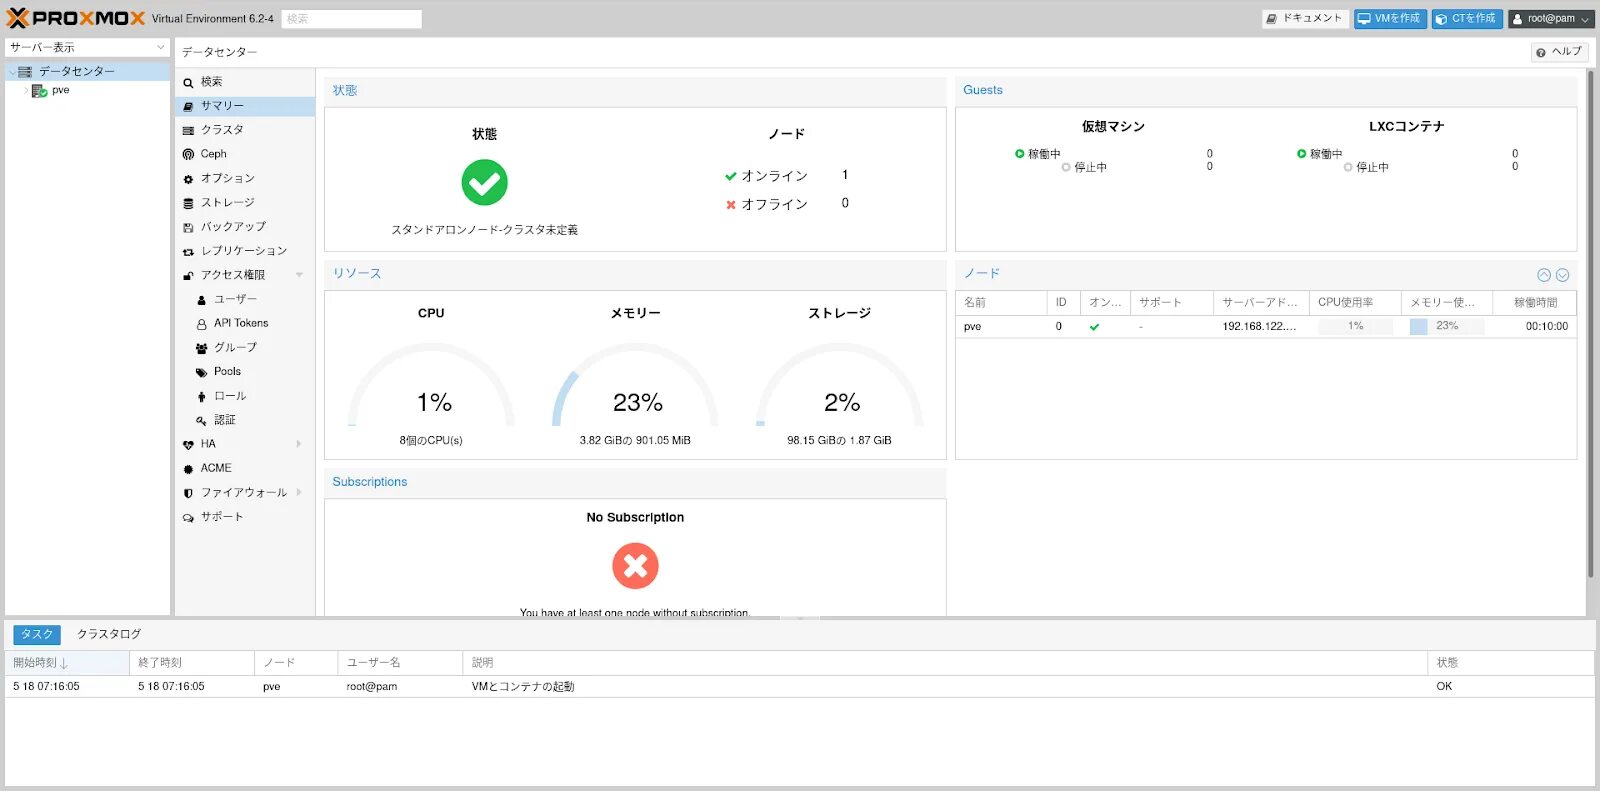This screenshot has height=791, width=1600.
Task: Open the バックアップ menu entry
Action: (245, 227)
